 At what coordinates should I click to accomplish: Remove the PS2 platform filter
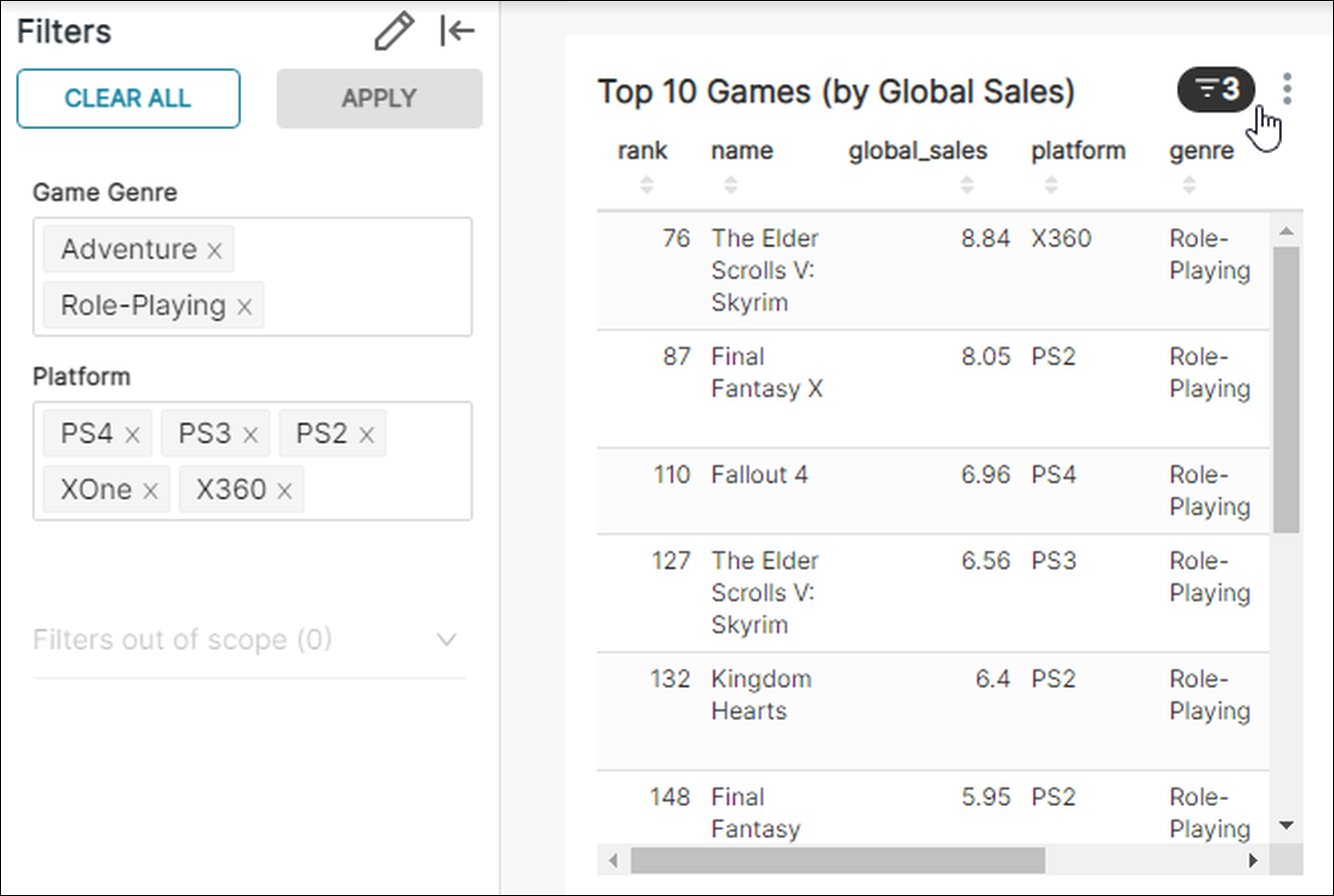click(366, 433)
